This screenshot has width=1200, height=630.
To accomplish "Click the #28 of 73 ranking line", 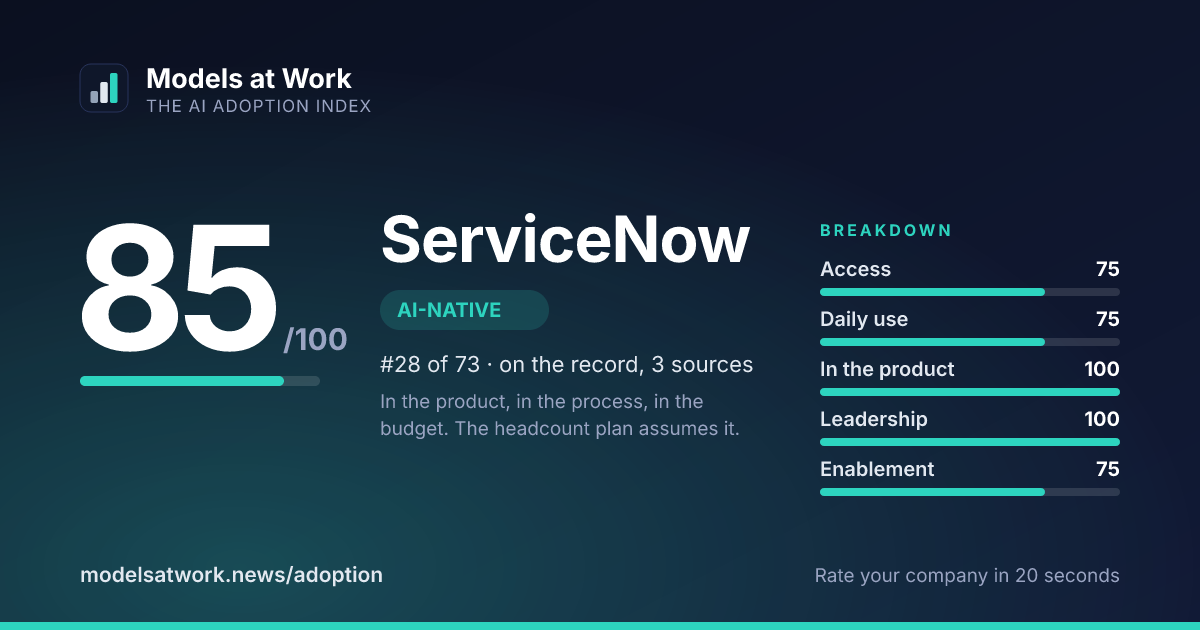I will (x=567, y=365).
